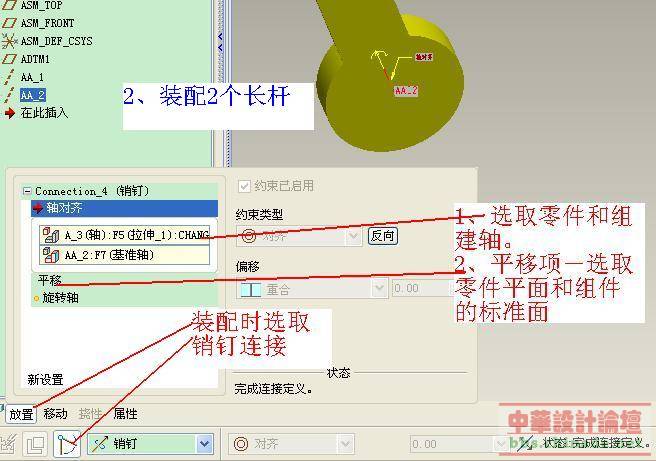Toggle convert constraints to connection icon
This screenshot has height=461, width=656.
click(67, 444)
